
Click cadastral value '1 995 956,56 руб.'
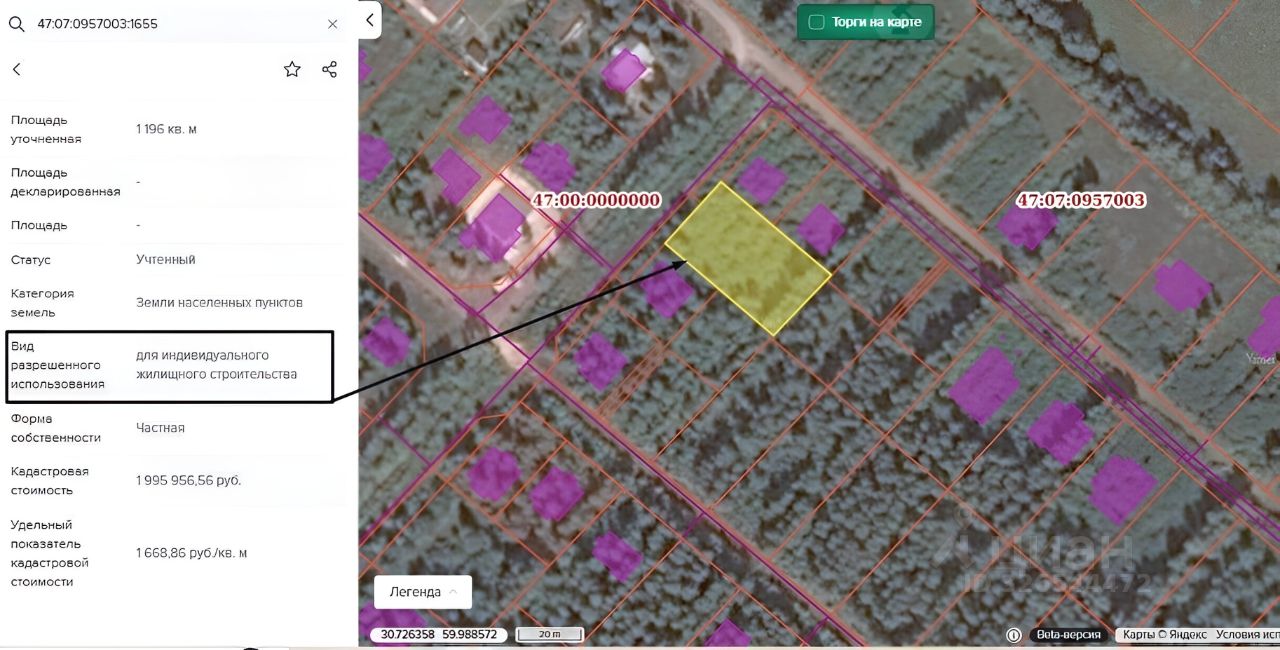189,481
